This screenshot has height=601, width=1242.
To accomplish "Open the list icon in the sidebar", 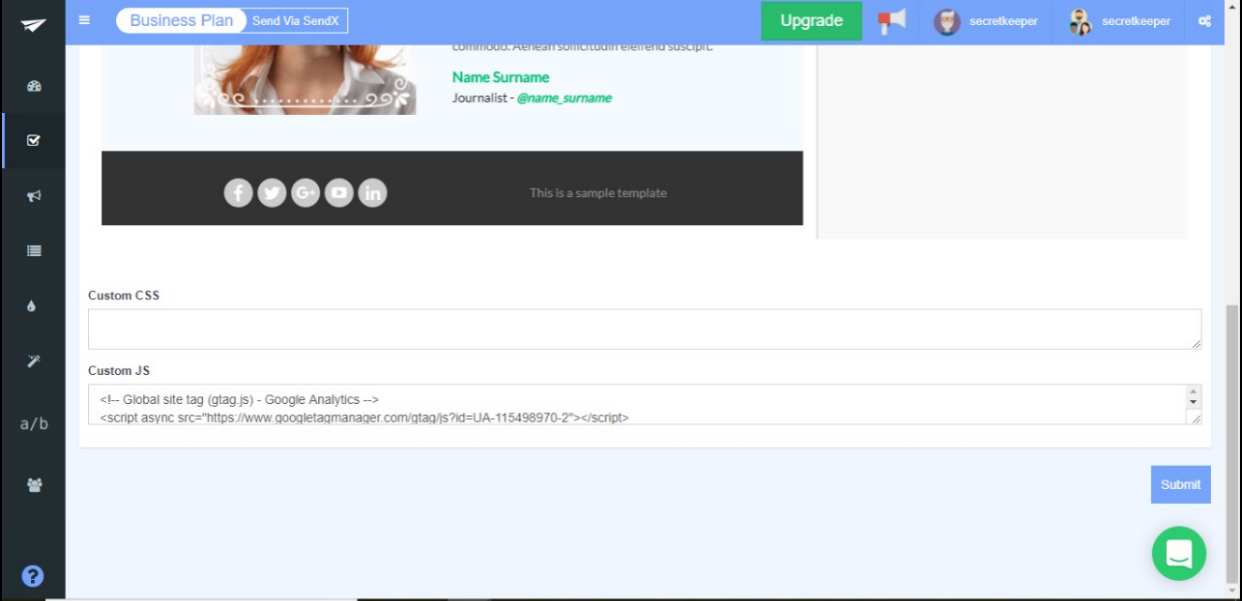I will 34,251.
